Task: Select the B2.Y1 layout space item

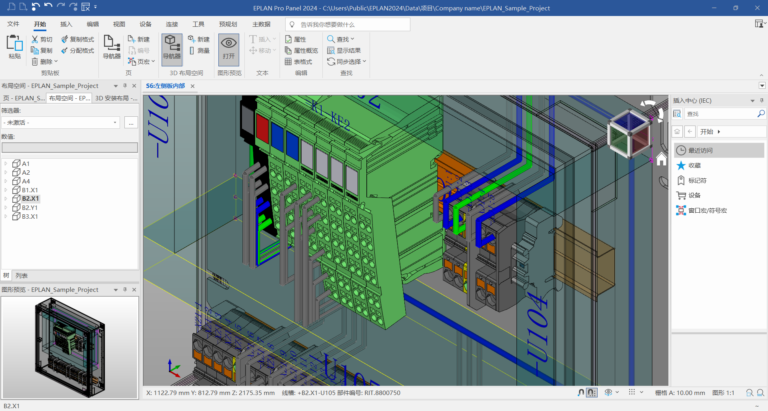Action: 25,208
